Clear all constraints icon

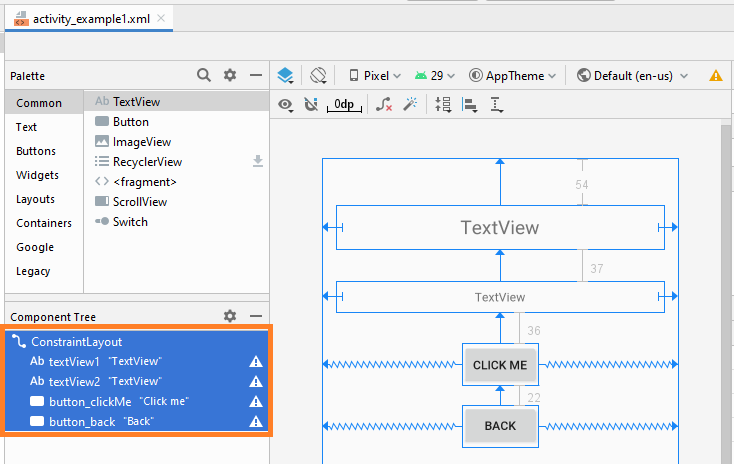coord(384,104)
